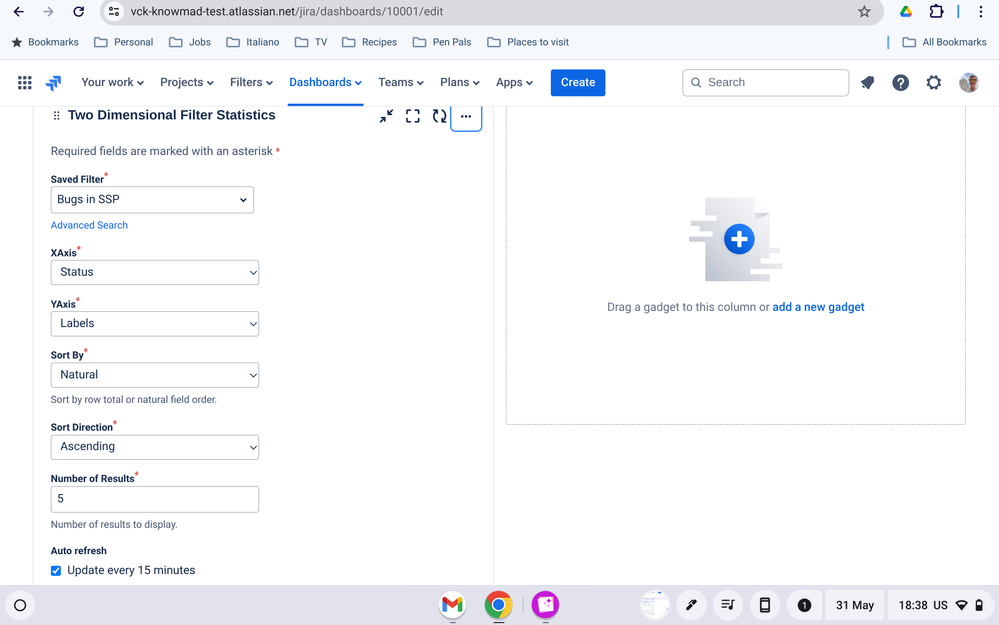Open the Teams menu
The height and width of the screenshot is (625, 999).
[x=401, y=82]
